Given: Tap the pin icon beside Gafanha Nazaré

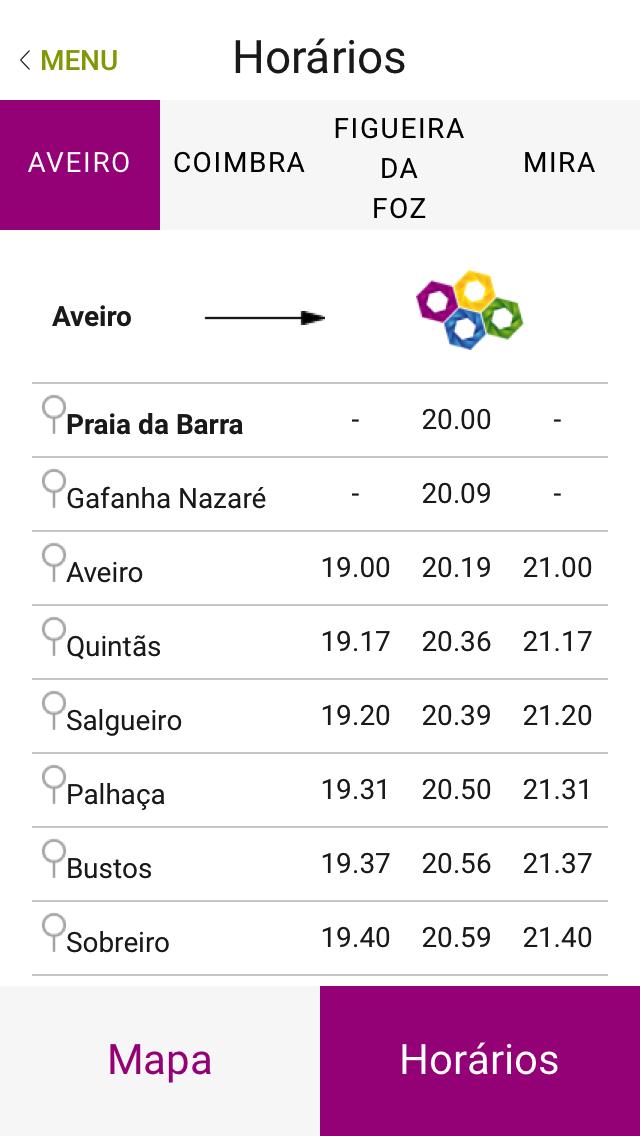Looking at the screenshot, I should click(x=54, y=487).
